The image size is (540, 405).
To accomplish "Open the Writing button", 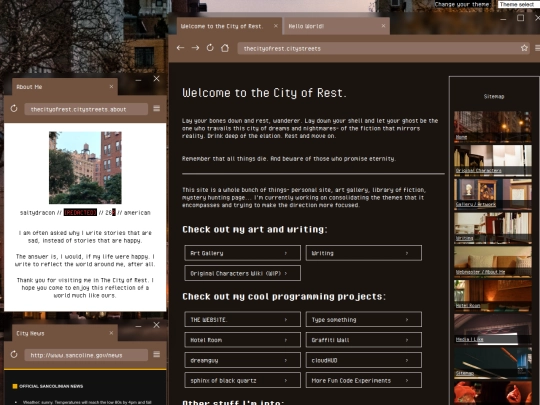I will (364, 253).
